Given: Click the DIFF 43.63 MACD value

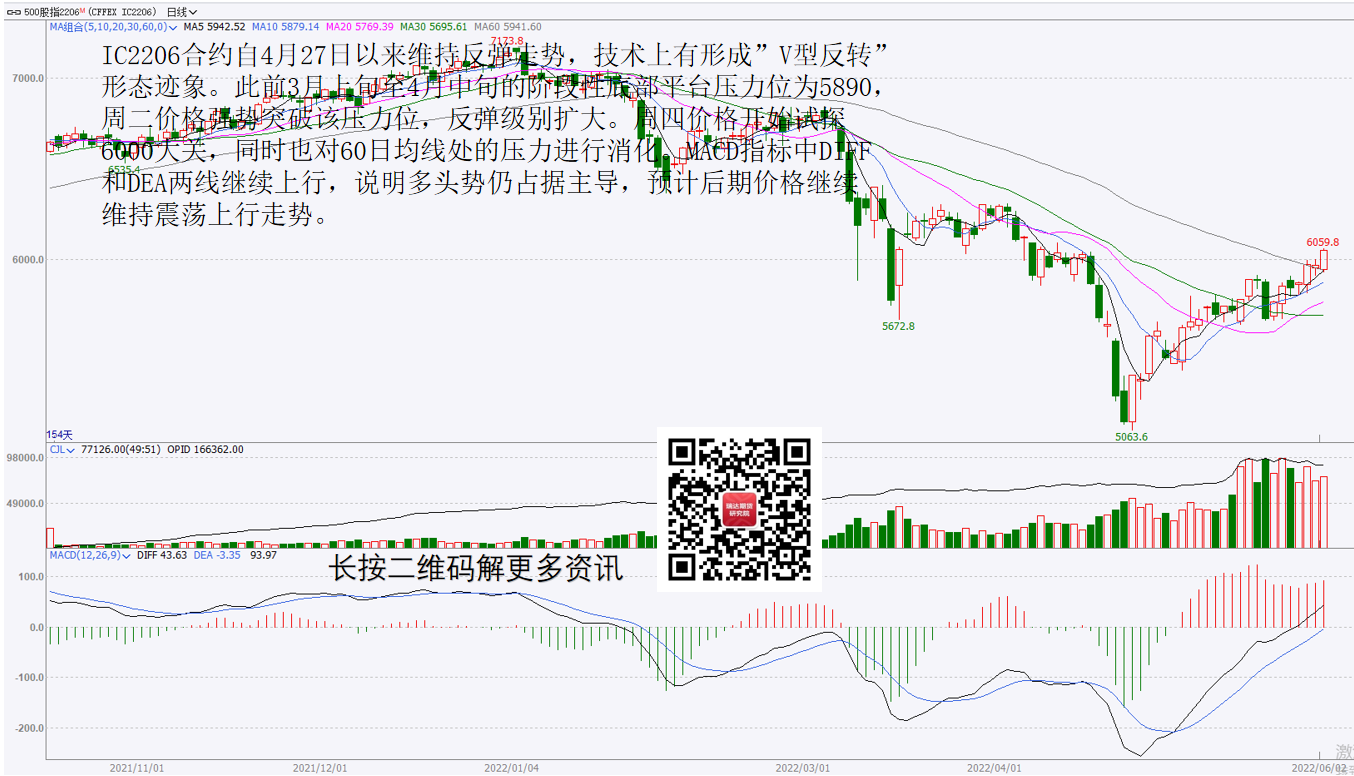Looking at the screenshot, I should click(x=162, y=554).
